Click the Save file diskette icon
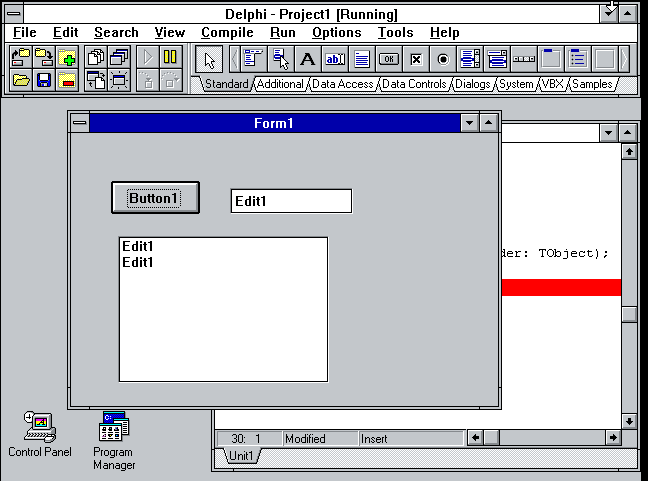This screenshot has width=648, height=481. coord(44,81)
